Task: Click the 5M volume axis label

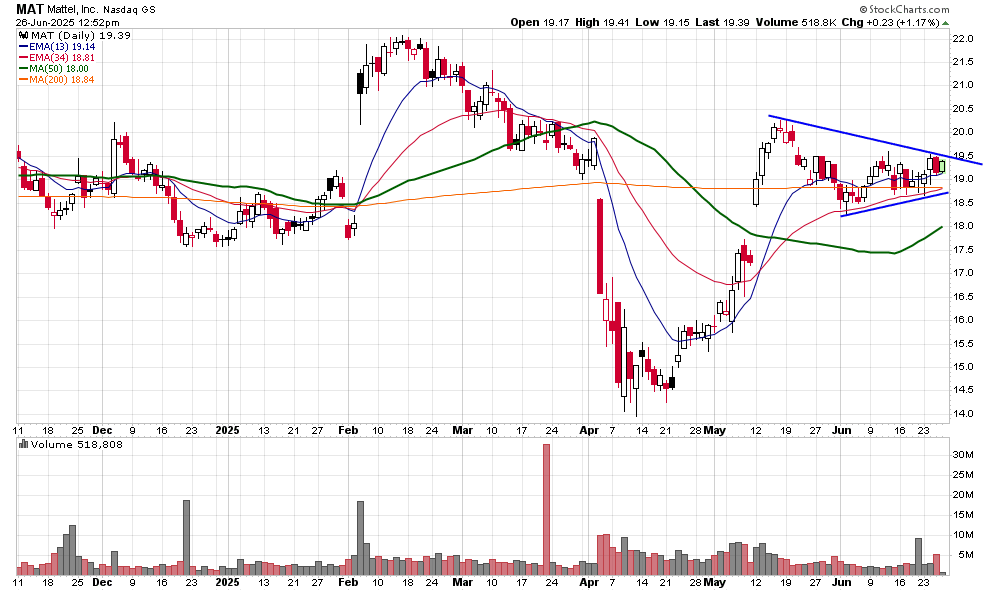Action: pos(965,555)
